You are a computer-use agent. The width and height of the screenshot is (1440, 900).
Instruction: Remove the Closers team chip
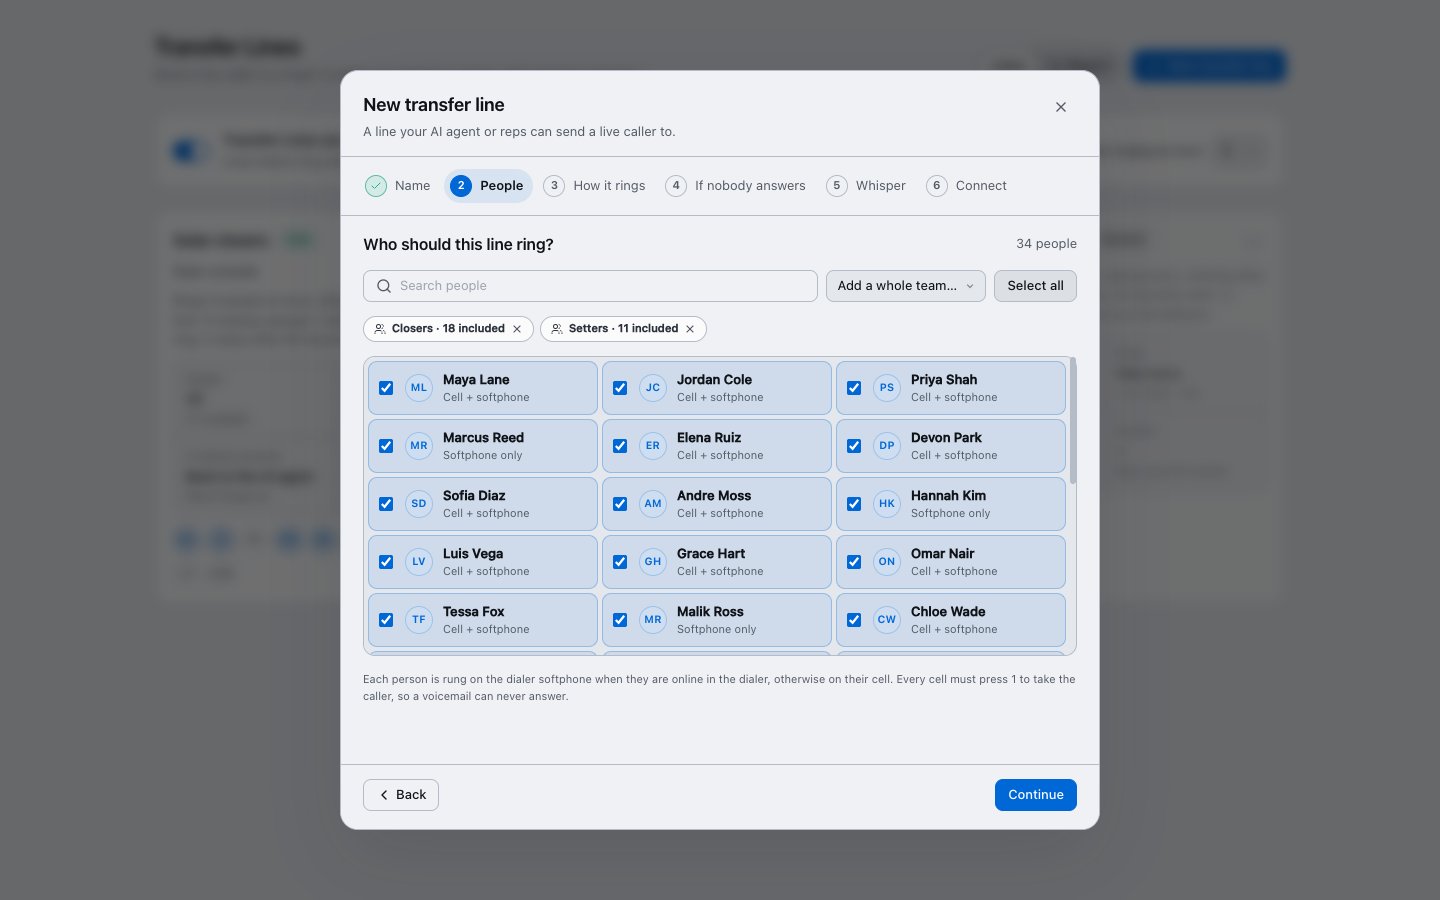(x=517, y=329)
